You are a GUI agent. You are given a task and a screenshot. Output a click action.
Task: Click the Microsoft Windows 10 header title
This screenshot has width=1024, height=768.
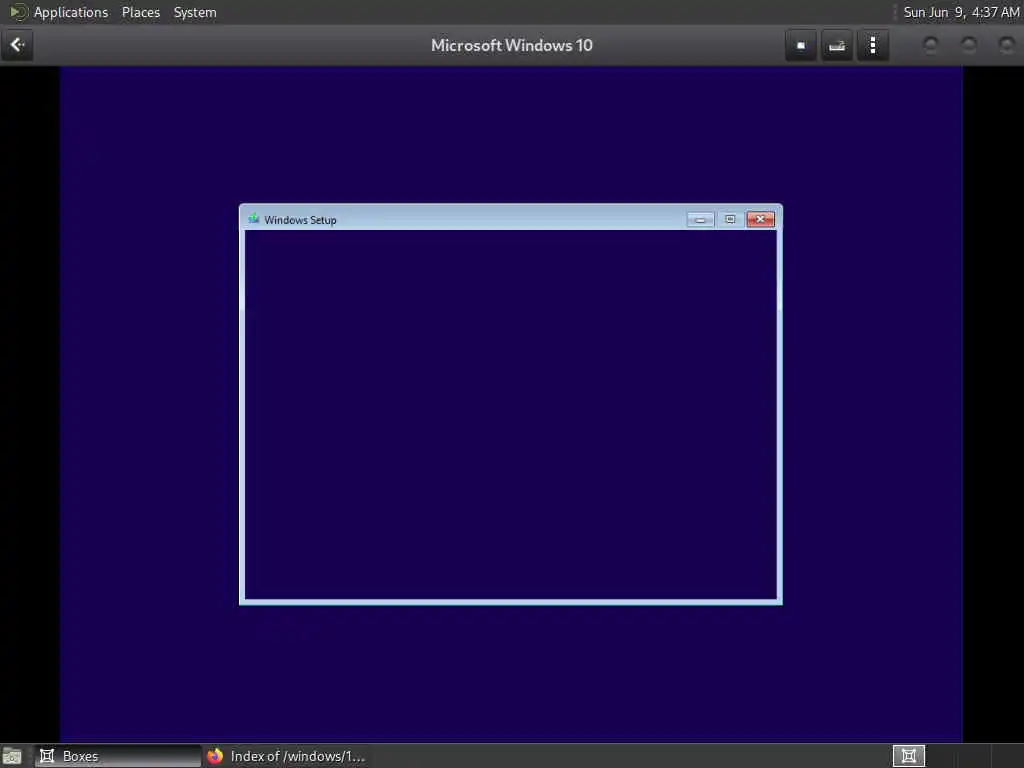tap(511, 45)
